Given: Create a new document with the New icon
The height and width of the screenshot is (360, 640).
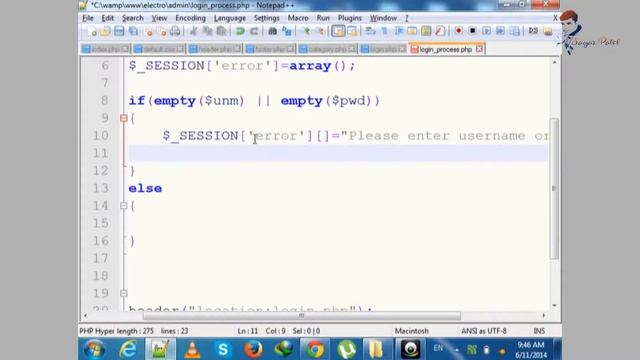Looking at the screenshot, I should click(92, 31).
